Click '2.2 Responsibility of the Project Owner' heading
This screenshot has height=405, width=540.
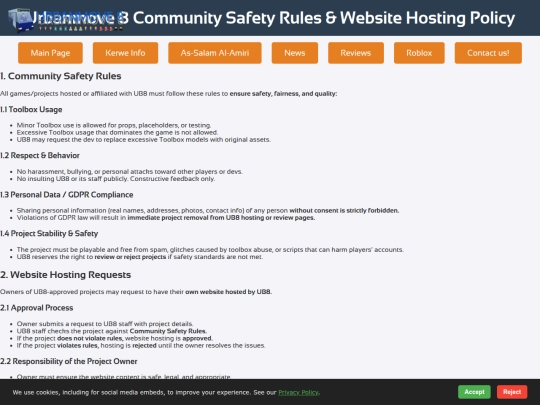pos(69,361)
